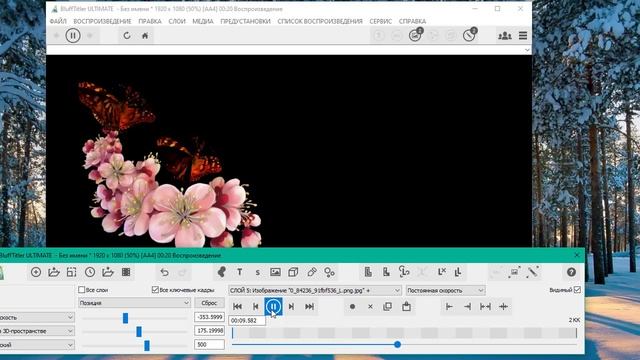Screen dimensions: 640x360
Task: Toggle the Все ключевые кадры checkbox
Action: 155,290
